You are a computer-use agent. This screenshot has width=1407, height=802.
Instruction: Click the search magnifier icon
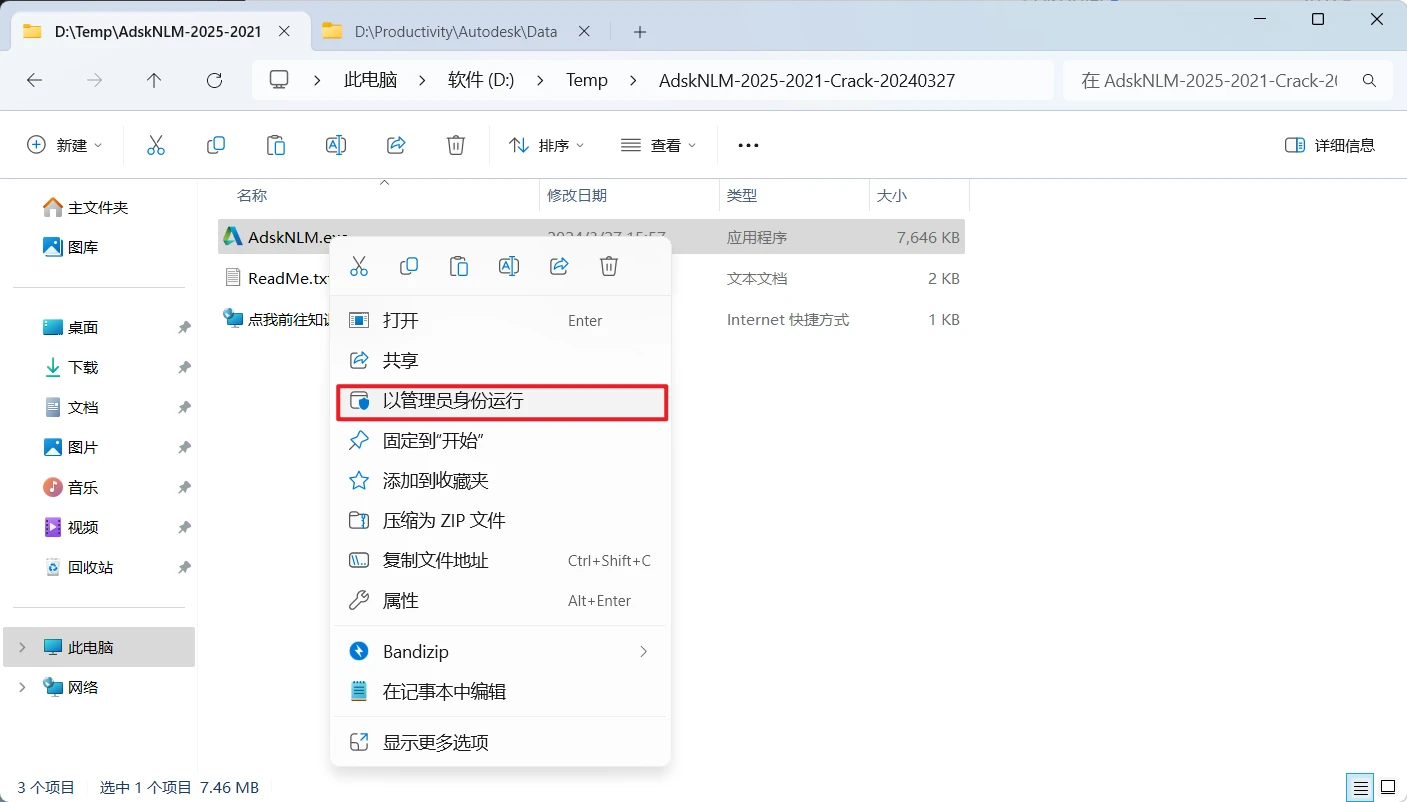tap(1370, 80)
